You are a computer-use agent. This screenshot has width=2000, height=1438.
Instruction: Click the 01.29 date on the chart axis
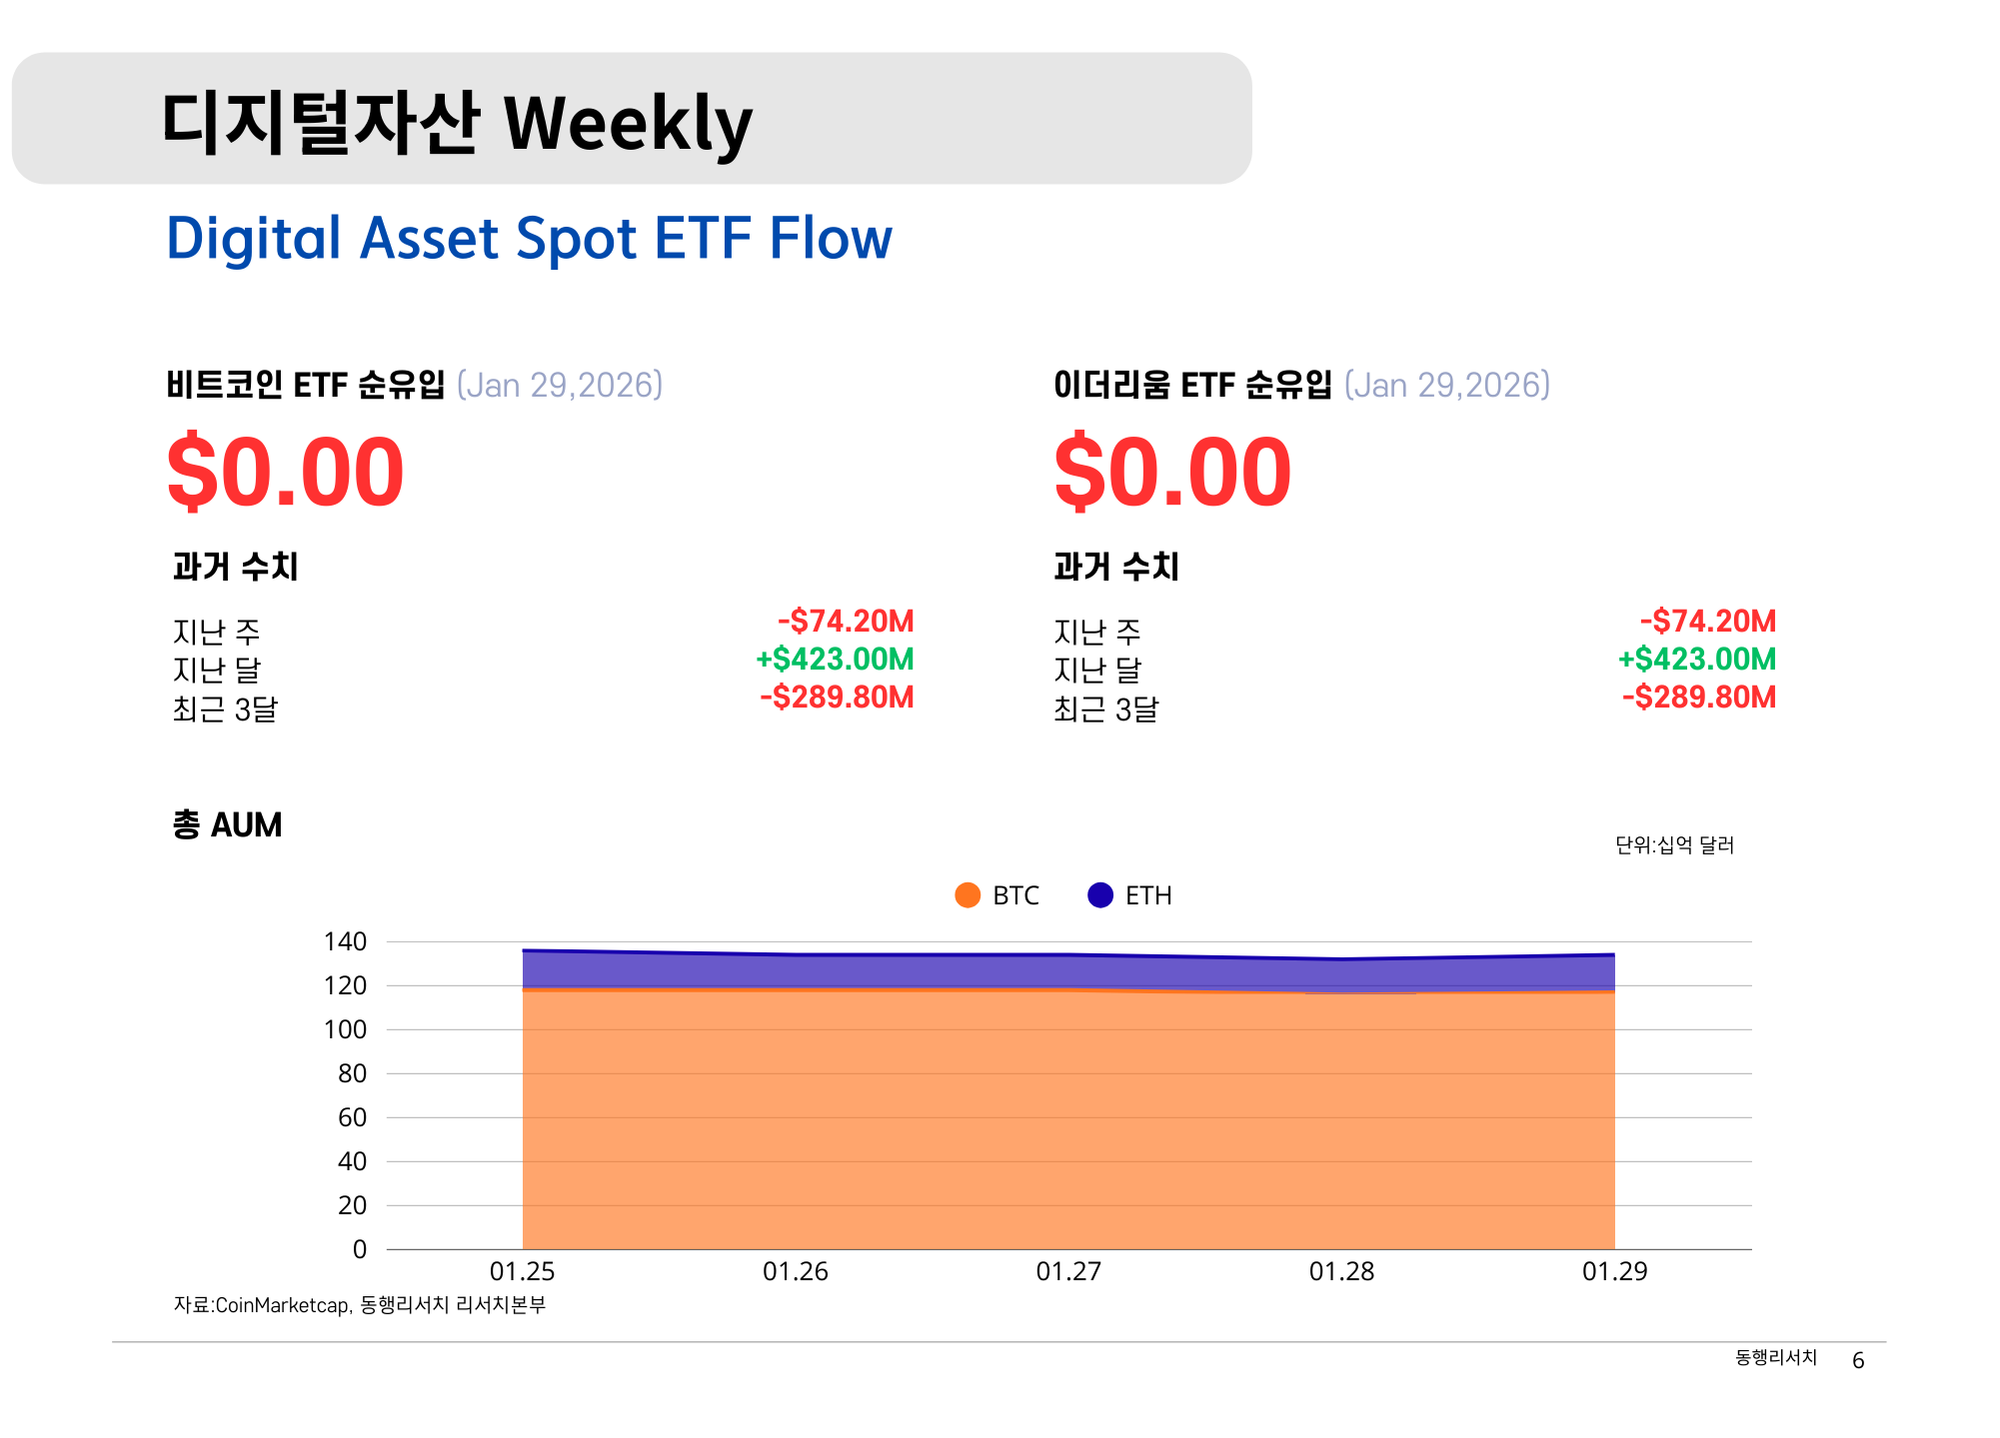coord(1614,1271)
